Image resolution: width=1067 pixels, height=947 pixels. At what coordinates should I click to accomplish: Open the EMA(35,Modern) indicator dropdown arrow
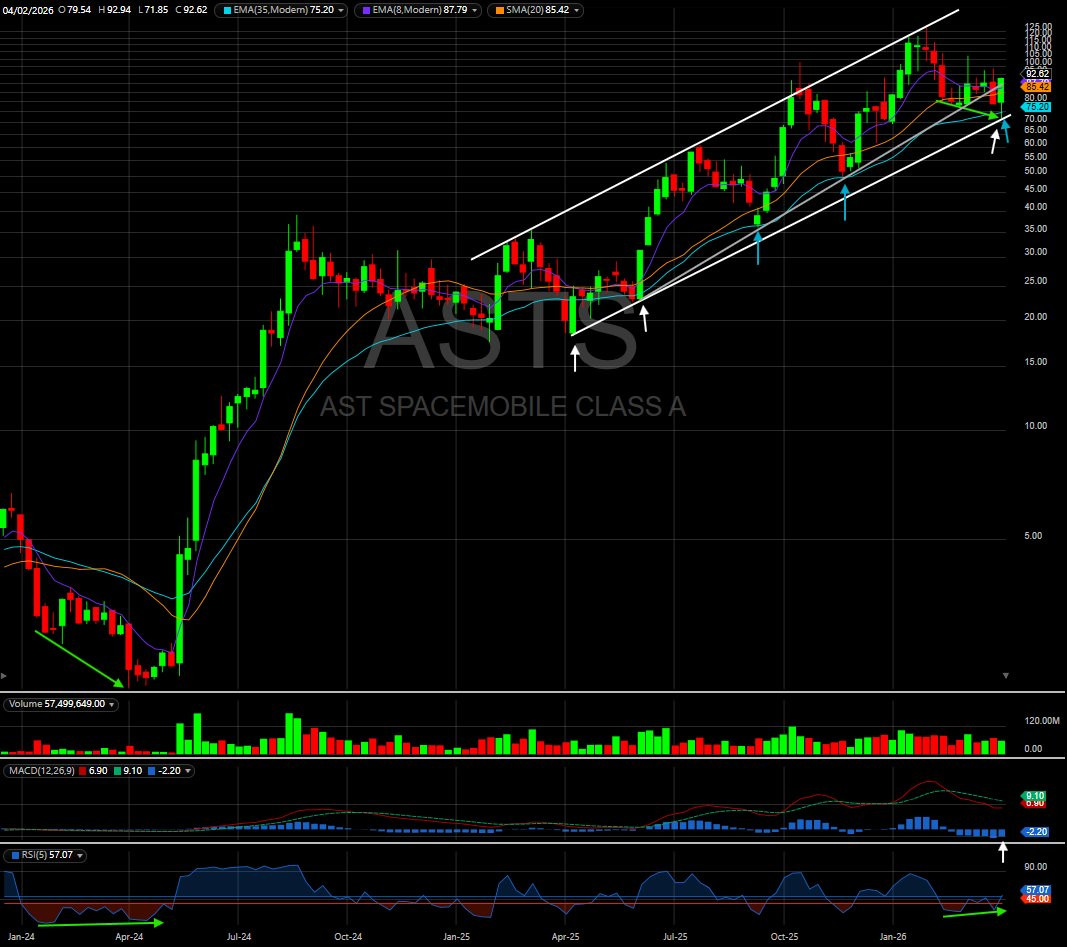(341, 10)
